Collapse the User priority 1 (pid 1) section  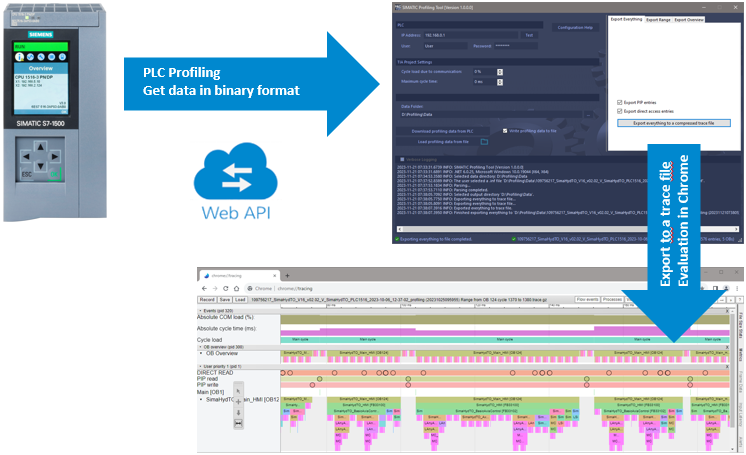pyautogui.click(x=200, y=366)
